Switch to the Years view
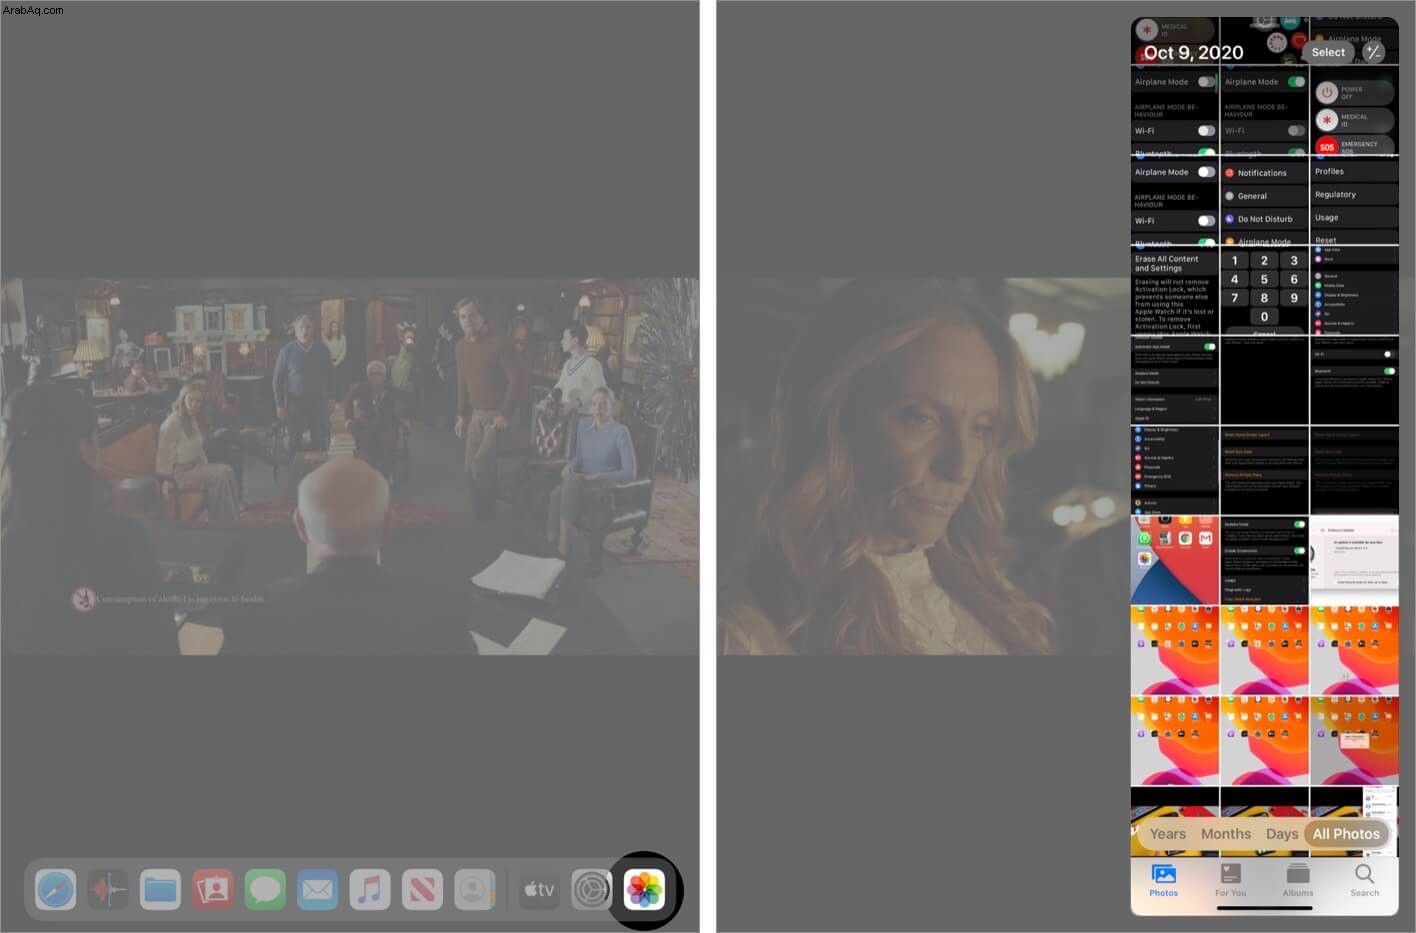Viewport: 1416px width, 933px height. [x=1167, y=834]
